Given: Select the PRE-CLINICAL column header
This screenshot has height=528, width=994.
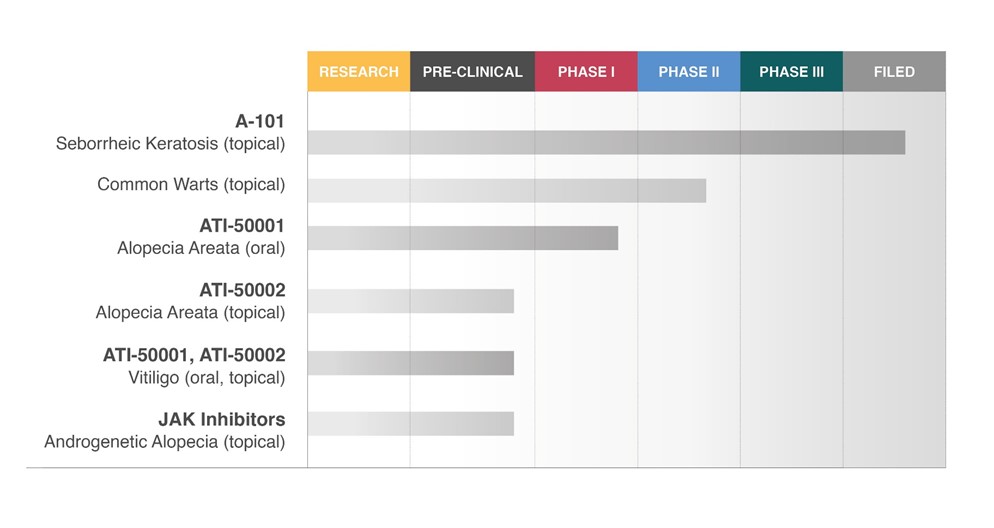Looking at the screenshot, I should (472, 72).
